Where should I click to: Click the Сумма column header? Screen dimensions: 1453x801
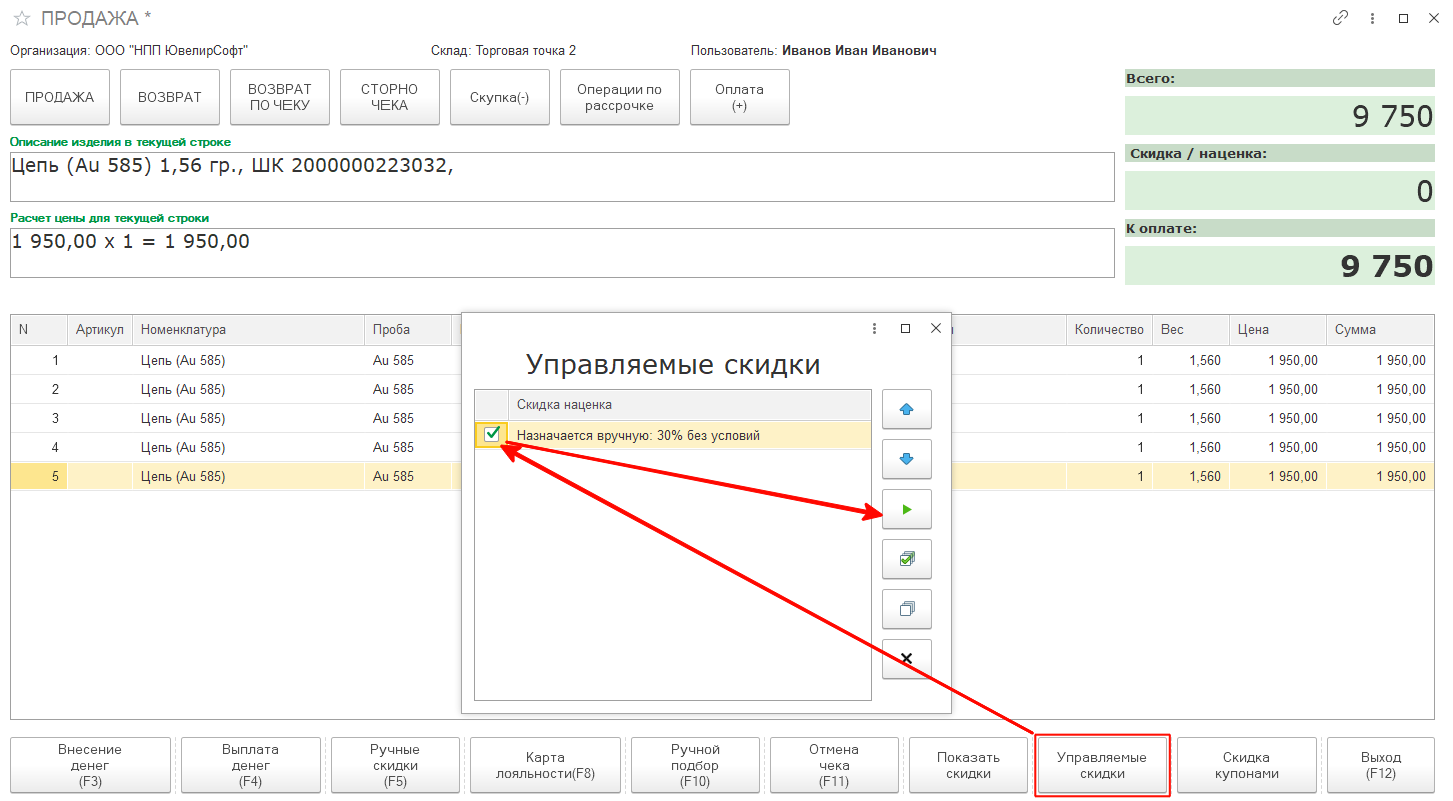[x=1380, y=329]
